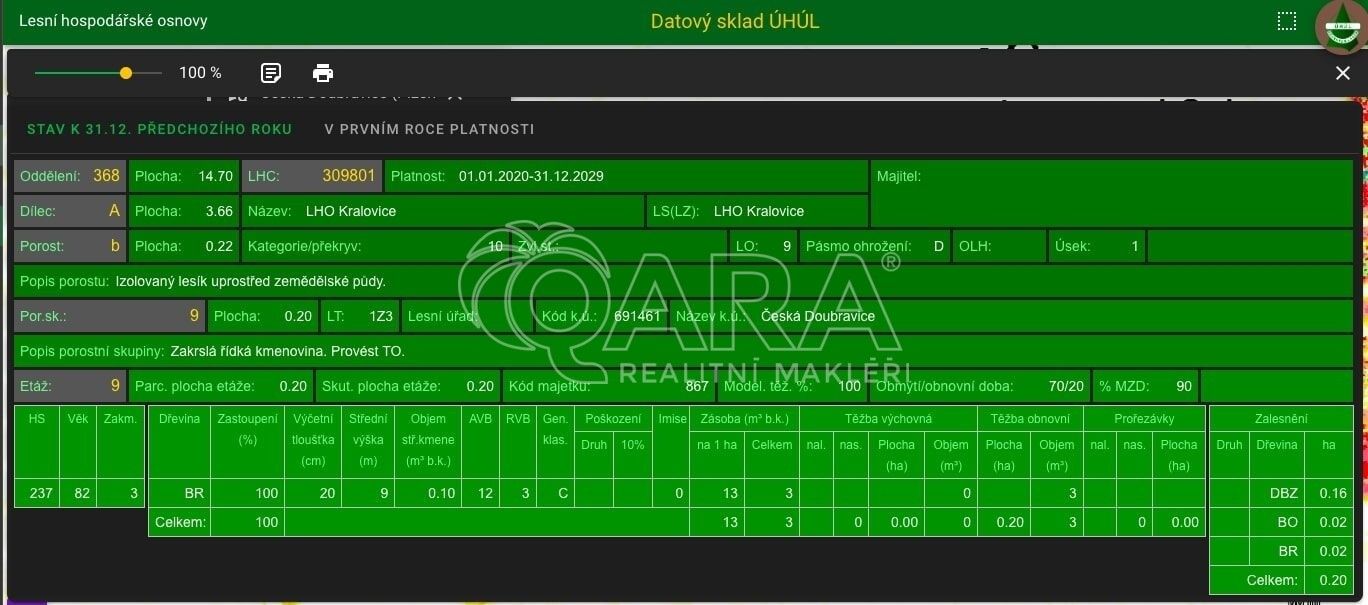Image resolution: width=1368 pixels, height=605 pixels.
Task: Click the Prořezávky column header
Action: point(1145,419)
